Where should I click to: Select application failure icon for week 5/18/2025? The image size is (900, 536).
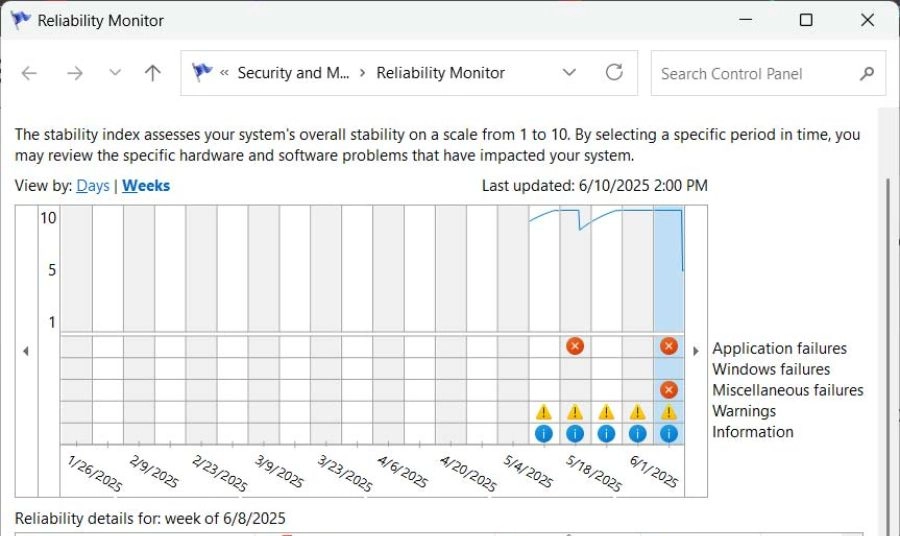click(575, 346)
